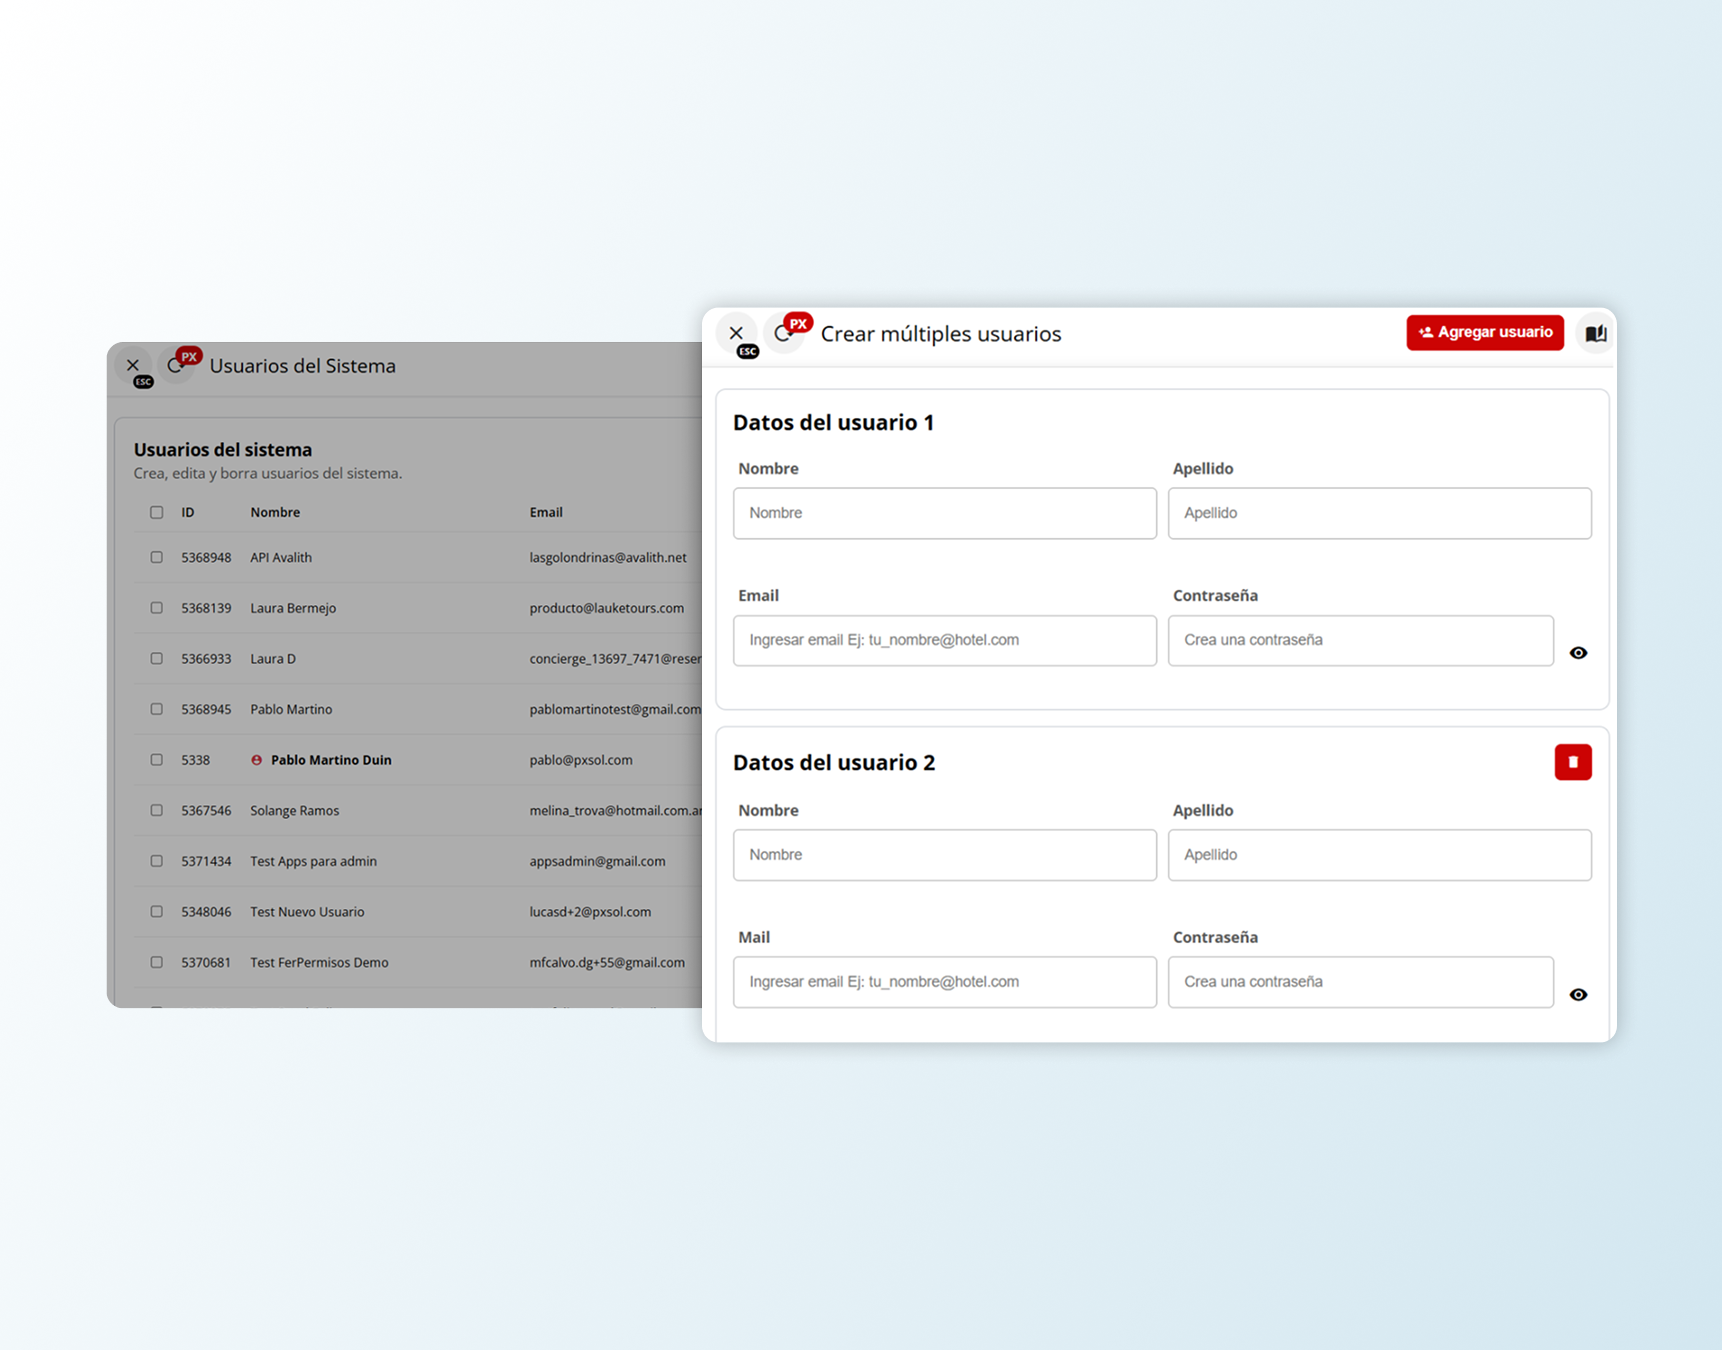Click the Agregar usuario button

pyautogui.click(x=1484, y=333)
